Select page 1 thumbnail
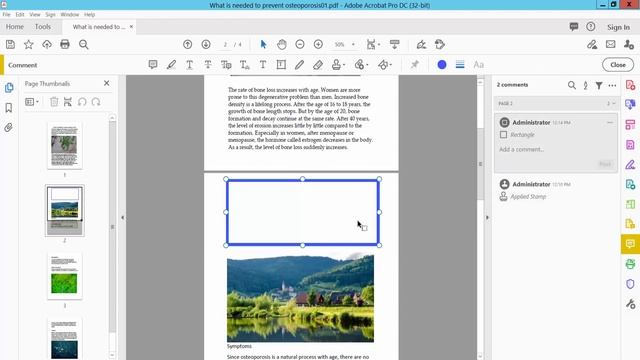 [x=64, y=146]
